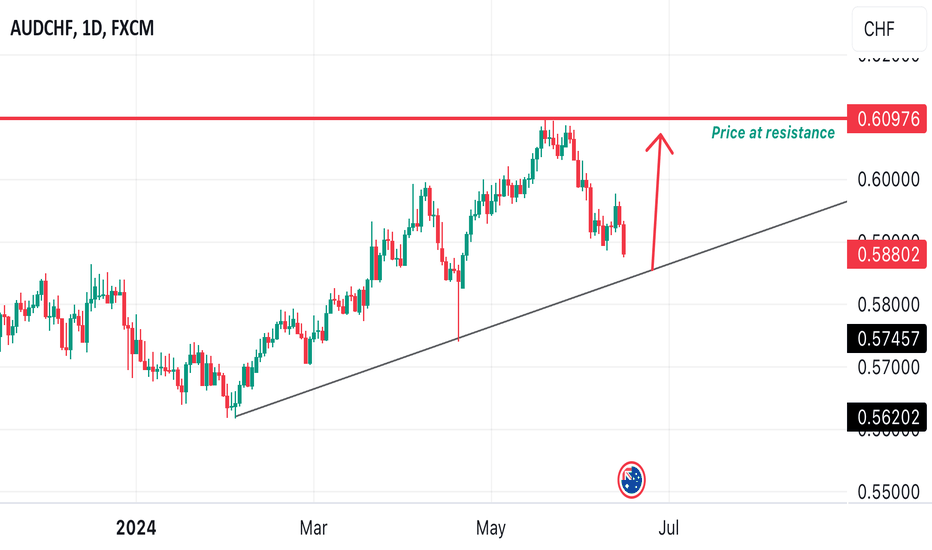
Task: Click the latest red candlestick near 0.588
Action: tap(624, 240)
